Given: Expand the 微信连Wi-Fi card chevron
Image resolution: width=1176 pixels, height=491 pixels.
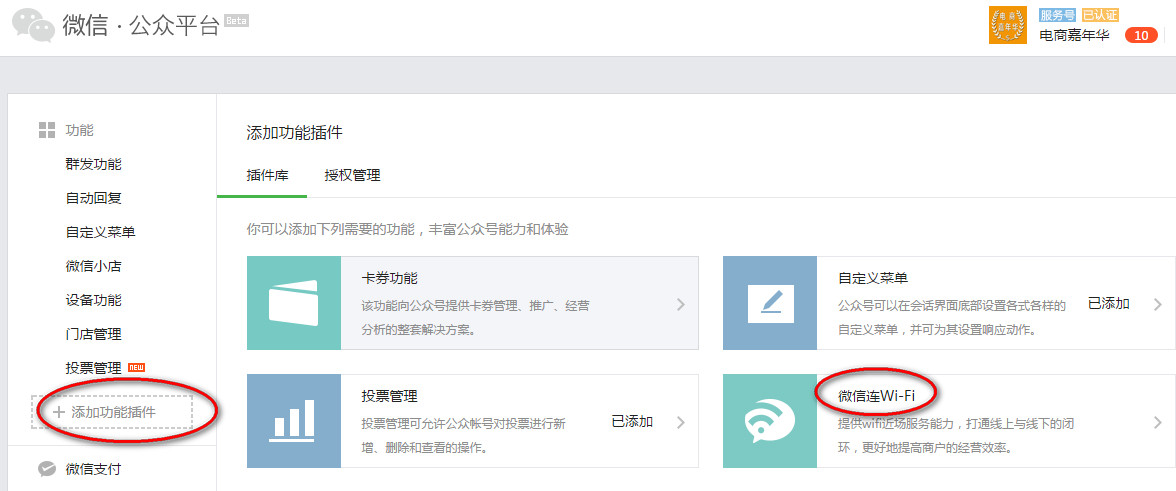Looking at the screenshot, I should click(x=1157, y=422).
